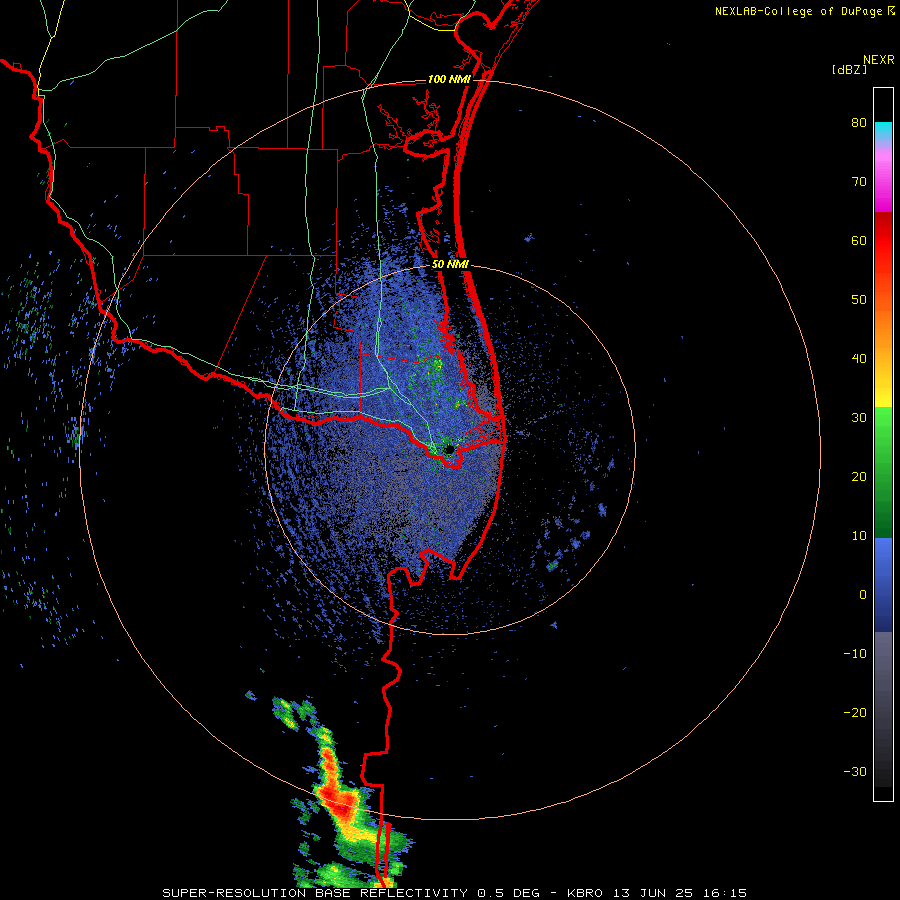Click the 20 value on dBZ scale

point(859,477)
